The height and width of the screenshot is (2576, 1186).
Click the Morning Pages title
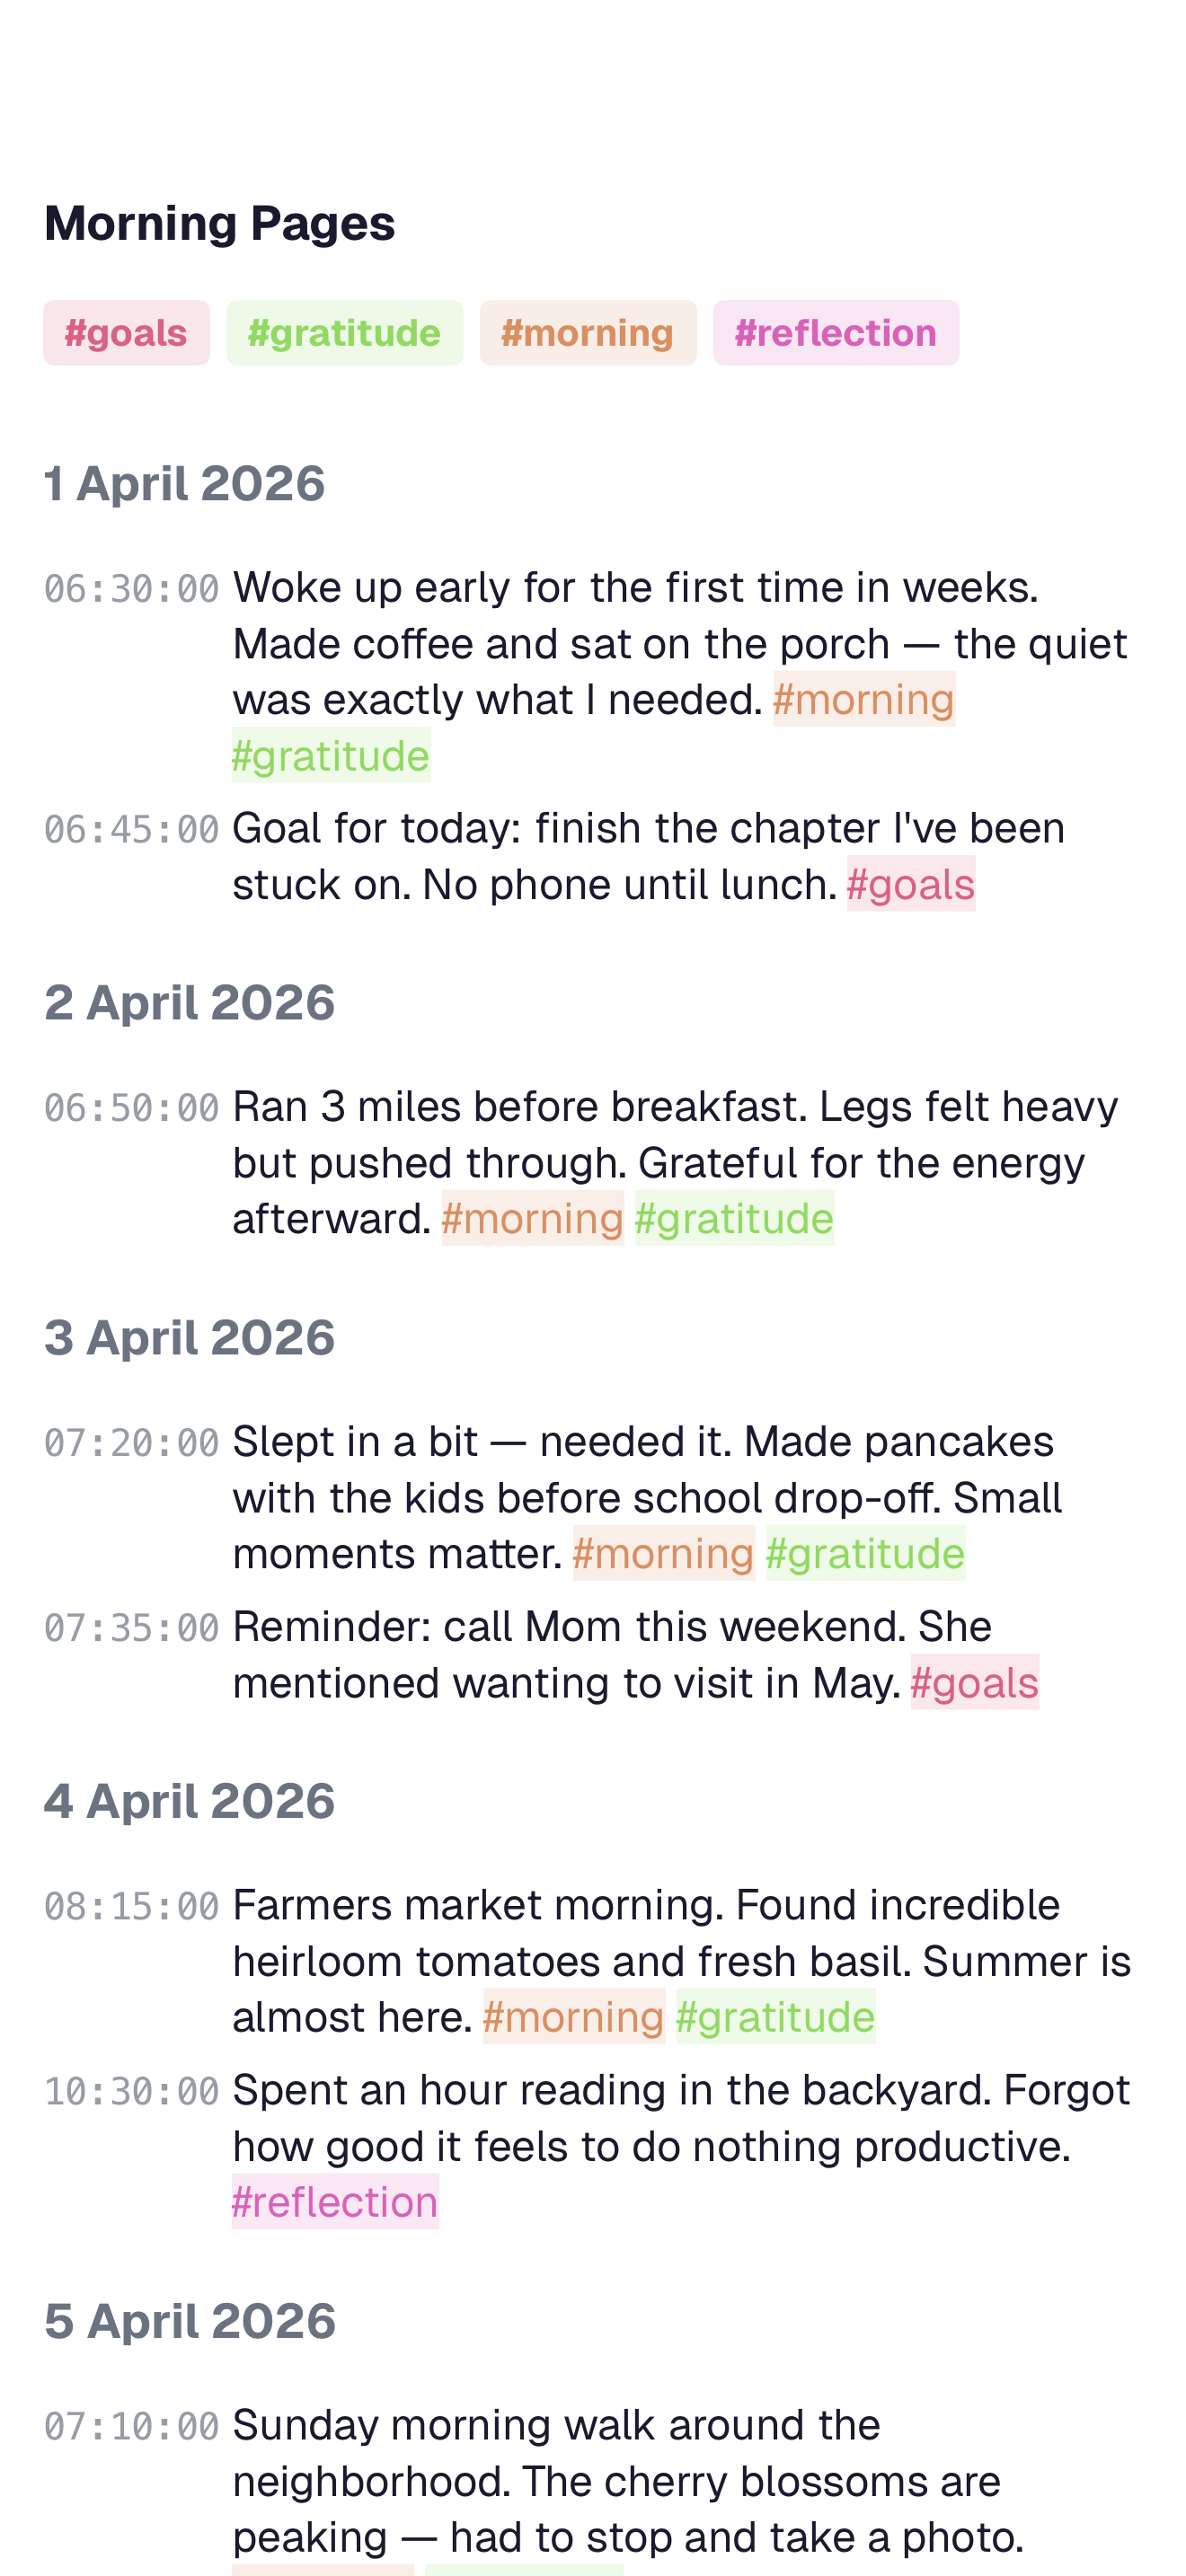point(219,222)
